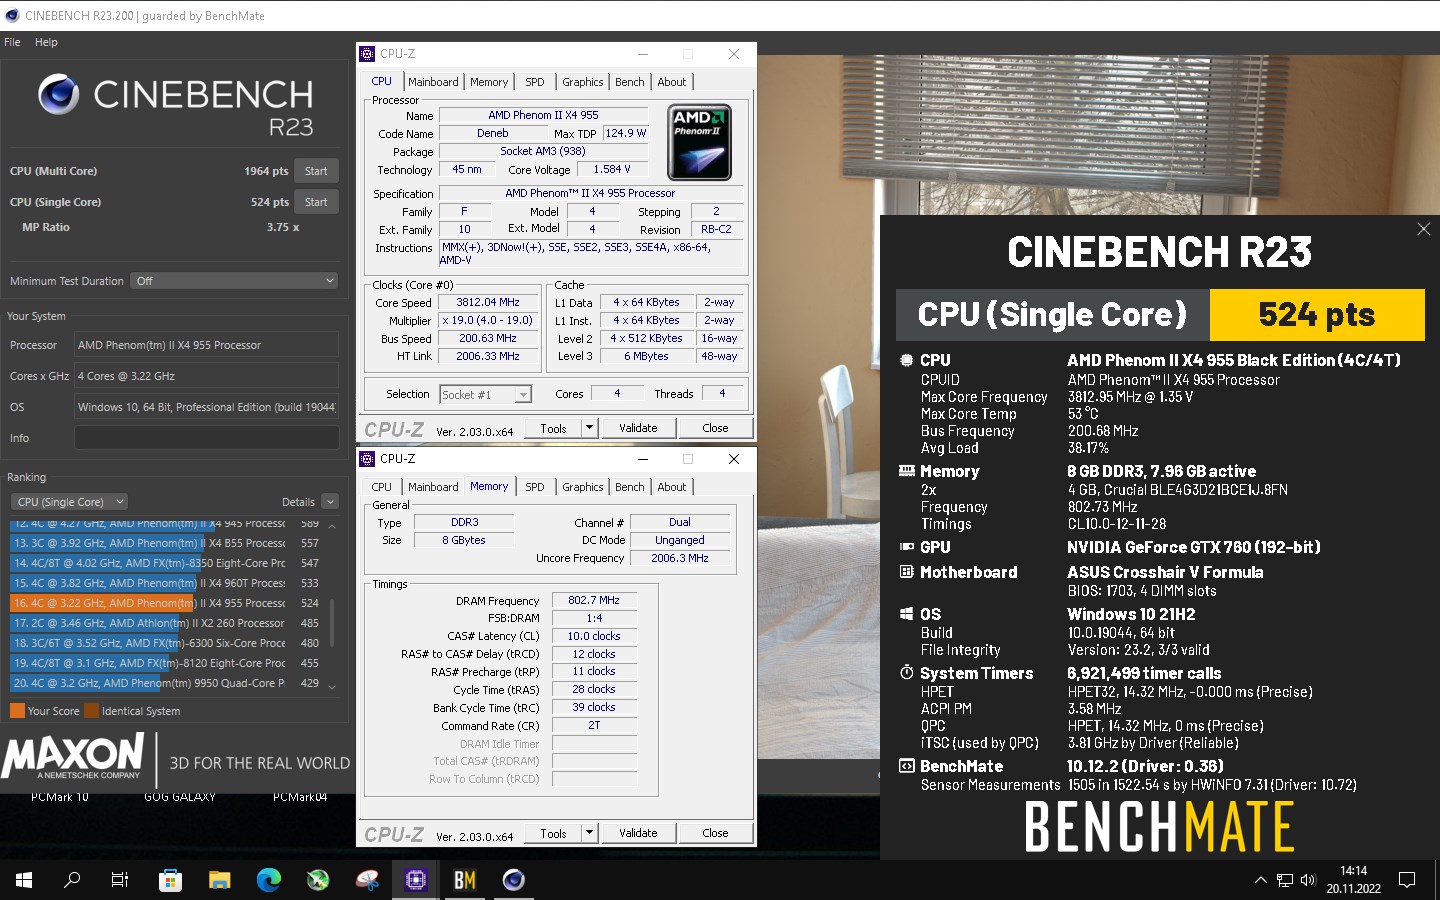The image size is (1440, 900).
Task: Show hidden system tray icons
Action: tap(1260, 880)
